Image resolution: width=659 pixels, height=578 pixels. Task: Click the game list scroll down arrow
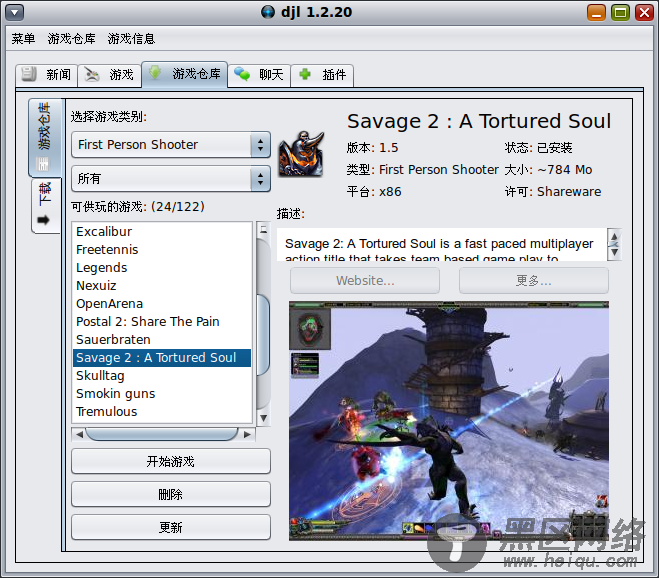point(264,418)
